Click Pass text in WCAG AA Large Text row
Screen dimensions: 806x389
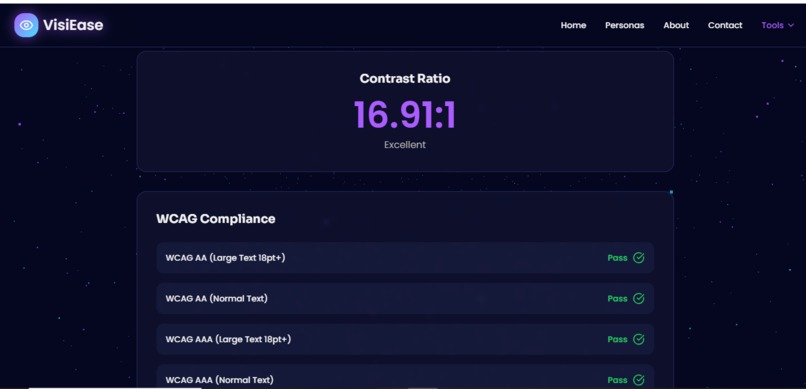click(x=617, y=258)
